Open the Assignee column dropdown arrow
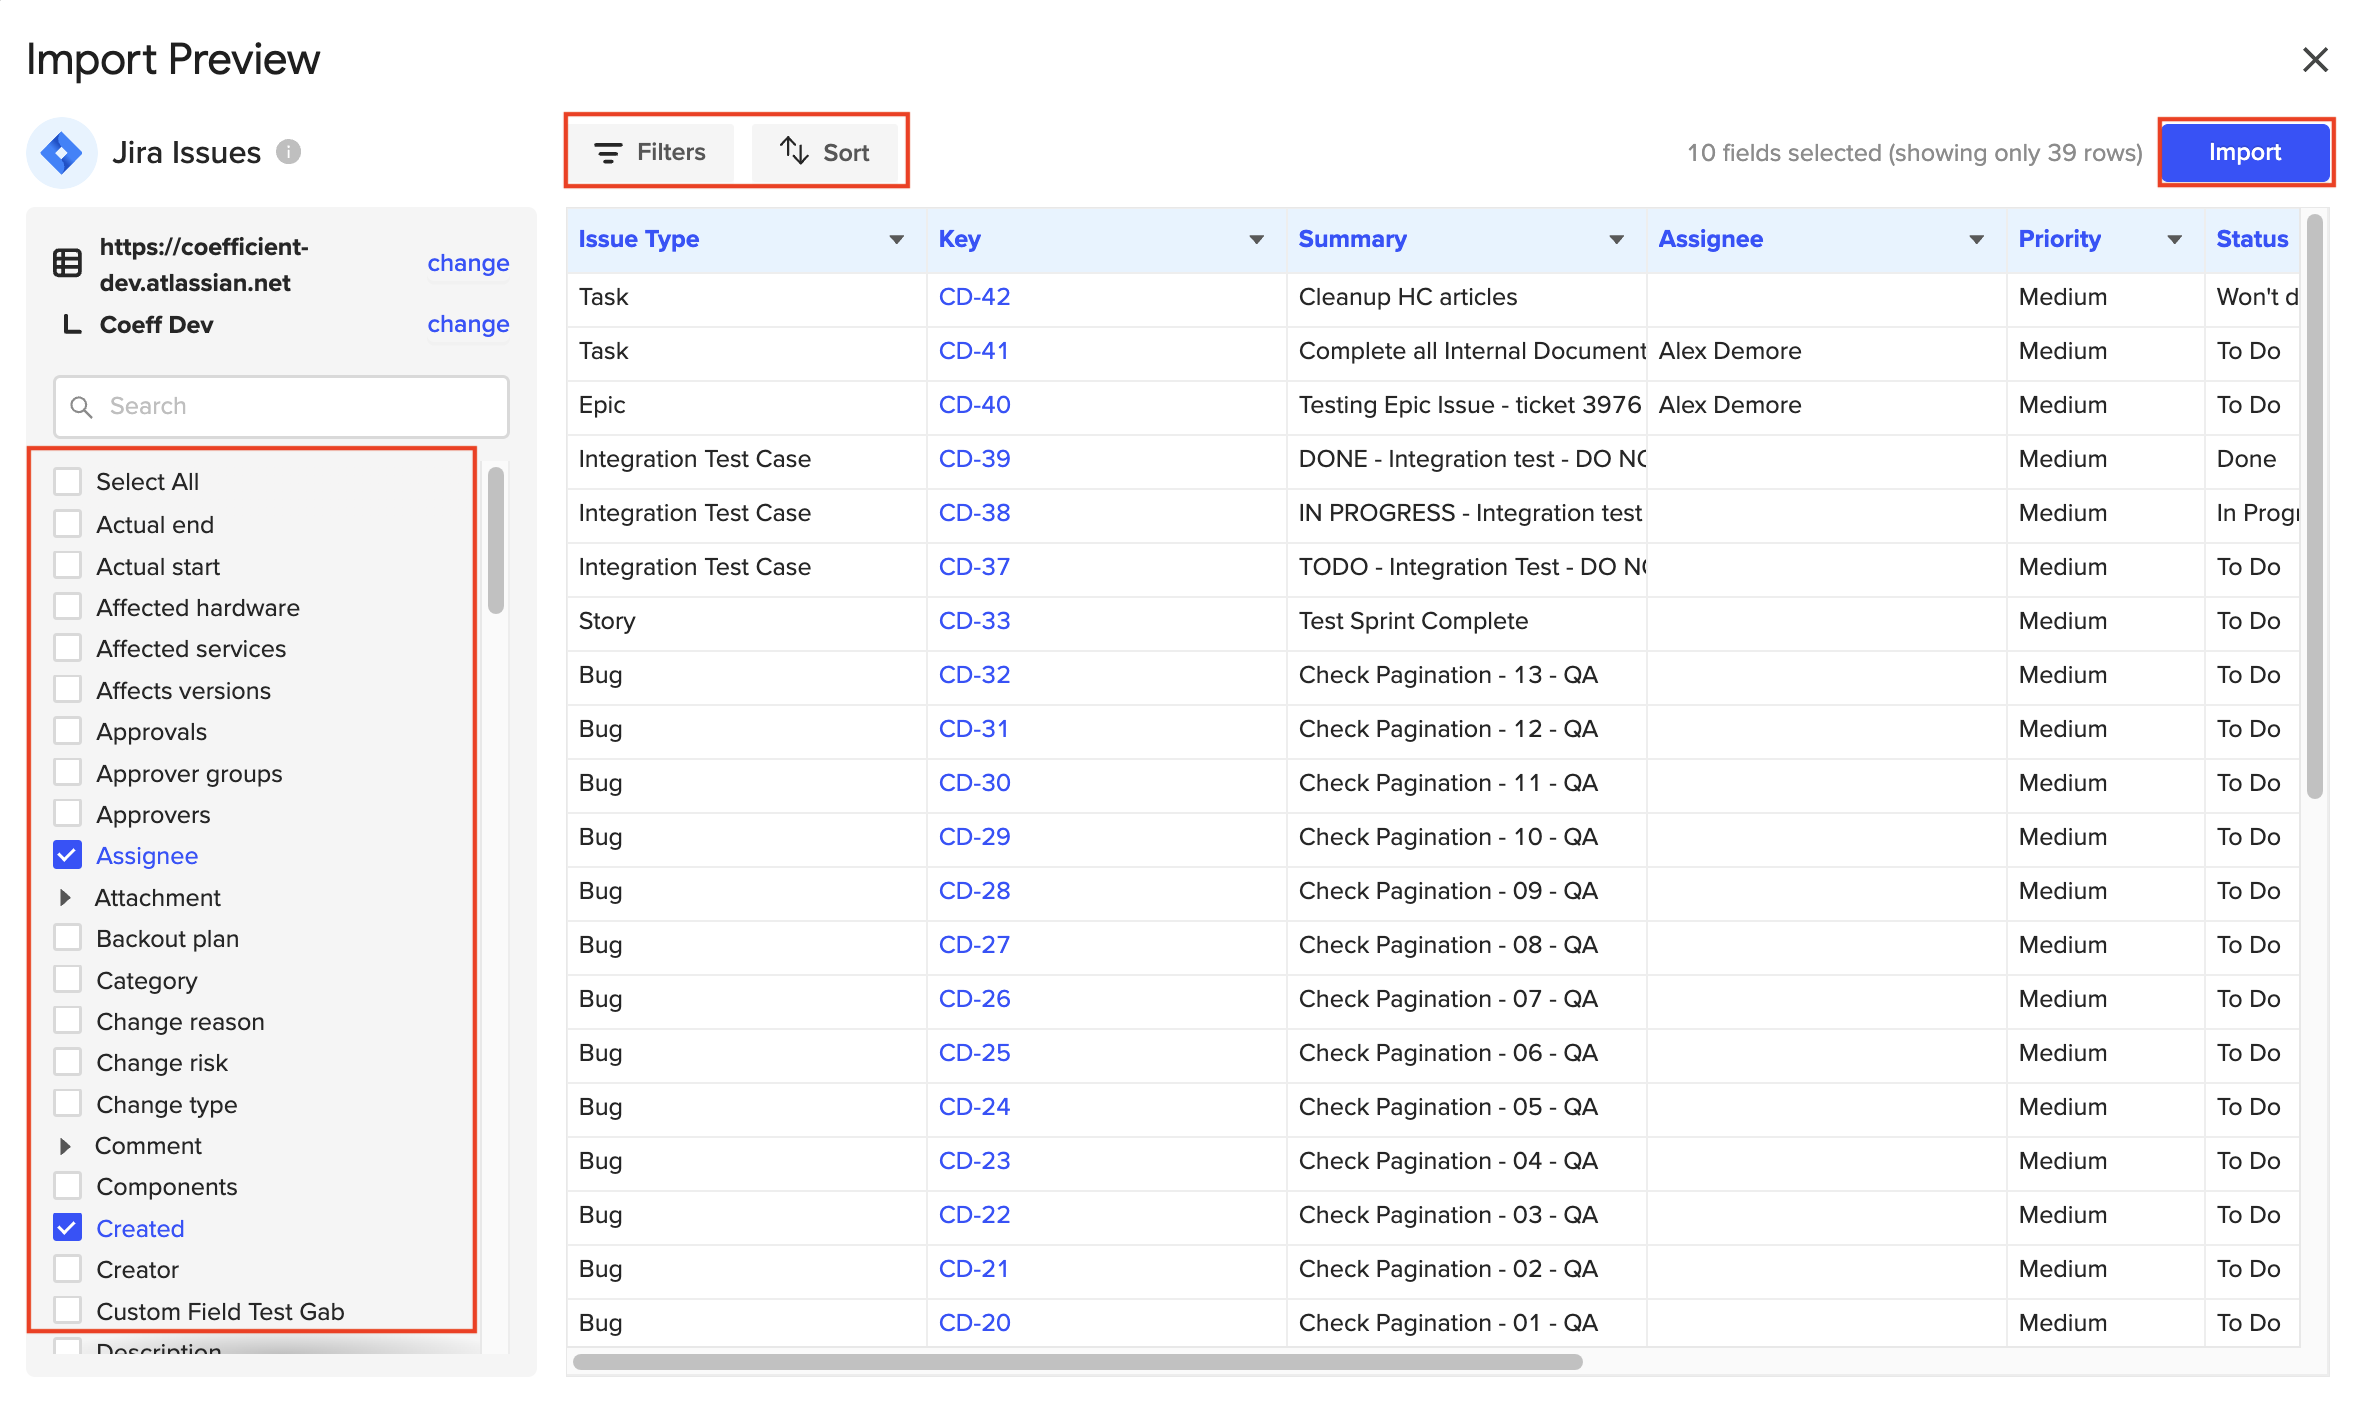This screenshot has width=2354, height=1404. coord(1977,240)
